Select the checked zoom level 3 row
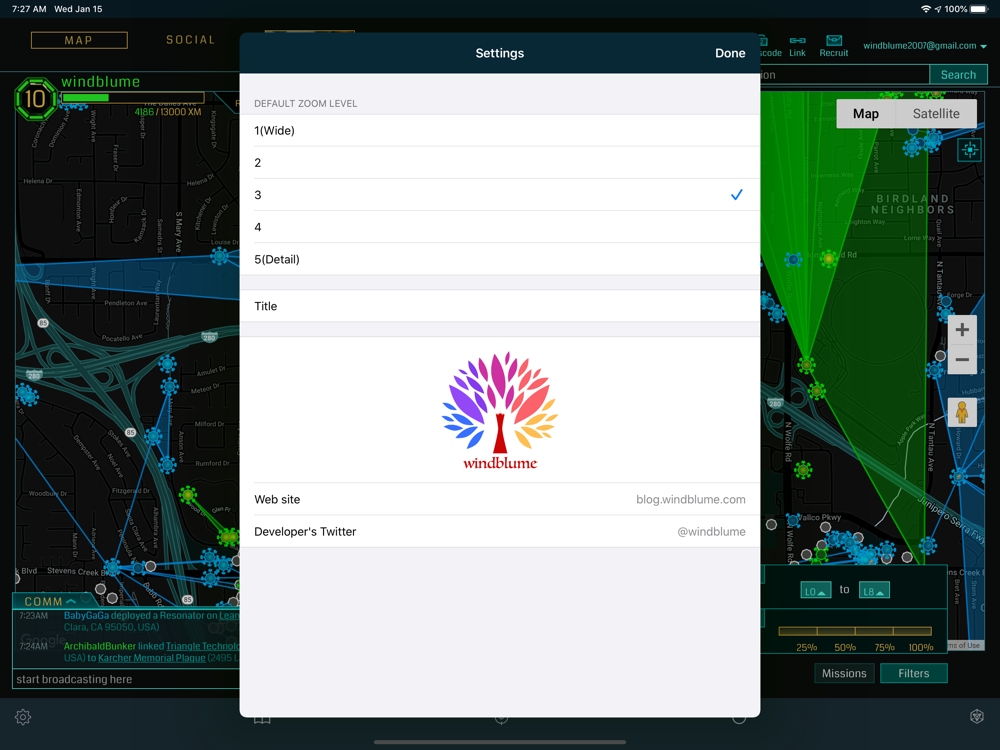Screen dimensions: 1000x750 coord(499,195)
